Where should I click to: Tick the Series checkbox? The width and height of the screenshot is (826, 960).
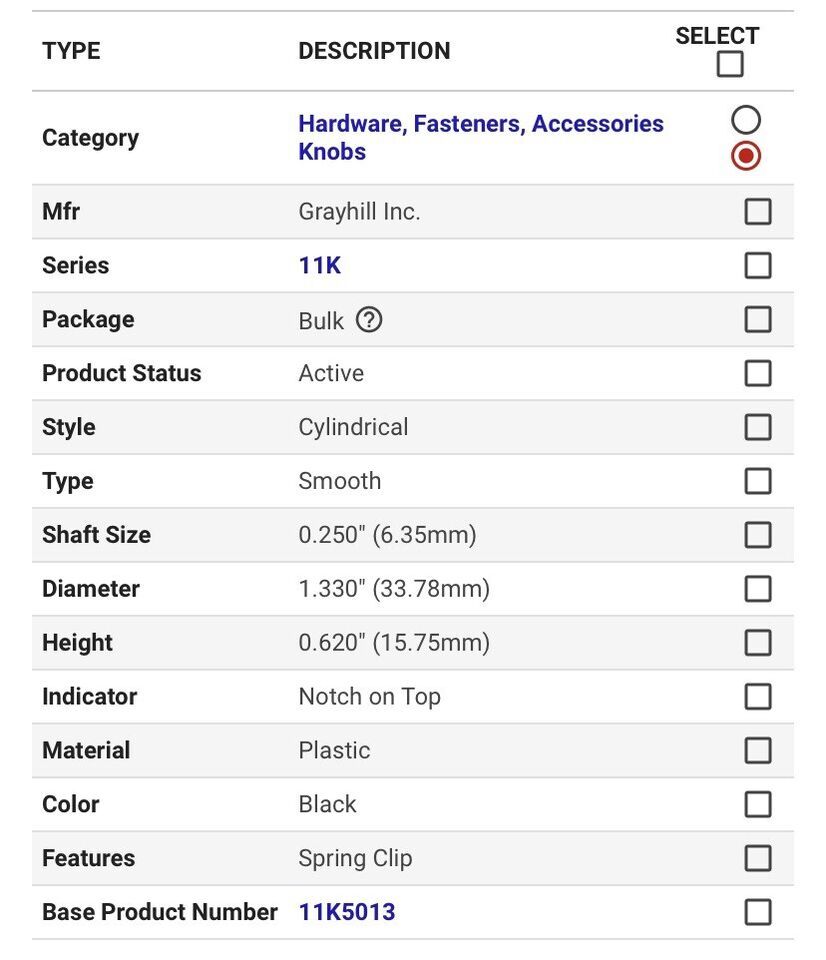tap(757, 266)
